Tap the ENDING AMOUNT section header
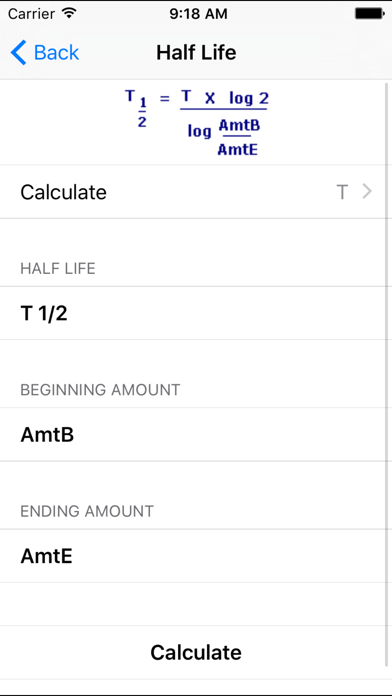 87,511
